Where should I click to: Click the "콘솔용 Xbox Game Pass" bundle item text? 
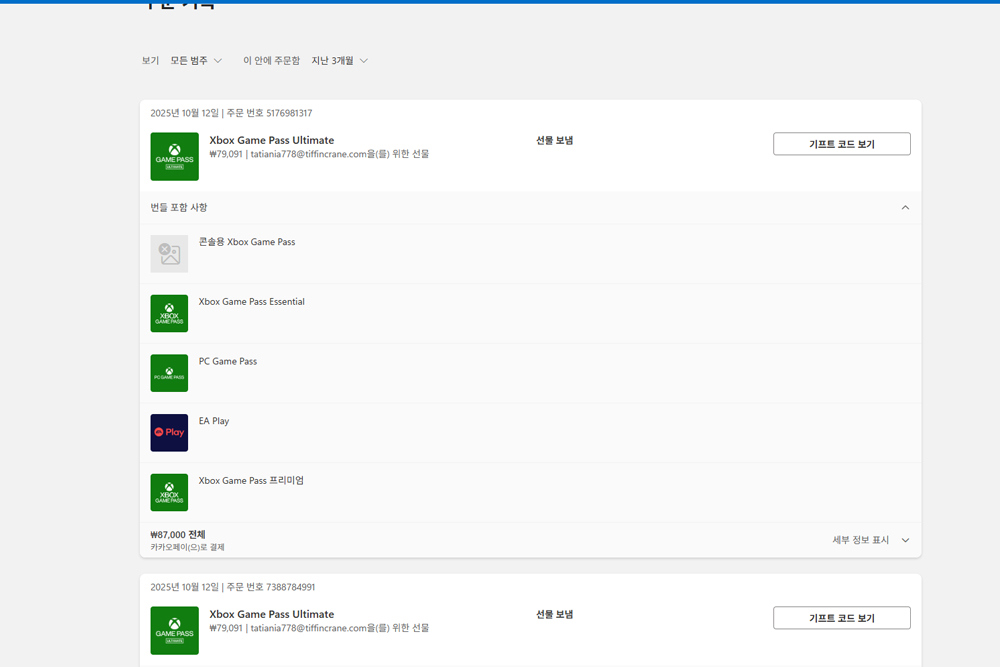(247, 242)
